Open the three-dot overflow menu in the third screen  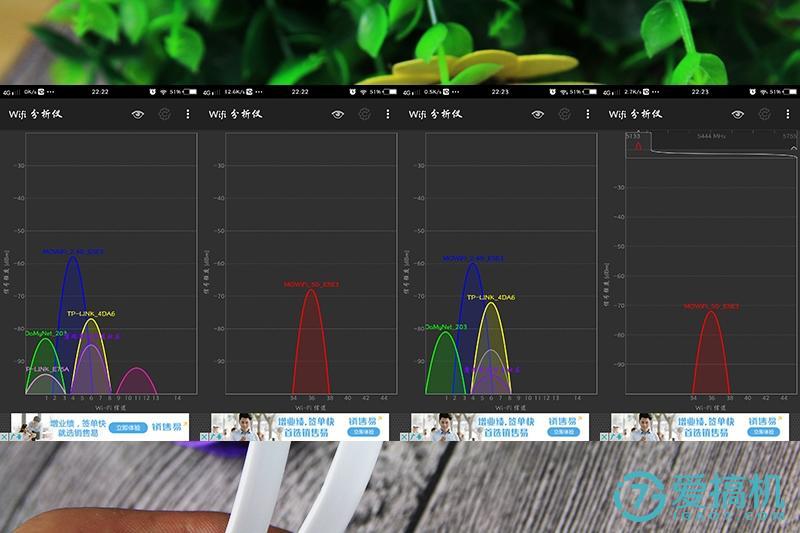coord(588,114)
